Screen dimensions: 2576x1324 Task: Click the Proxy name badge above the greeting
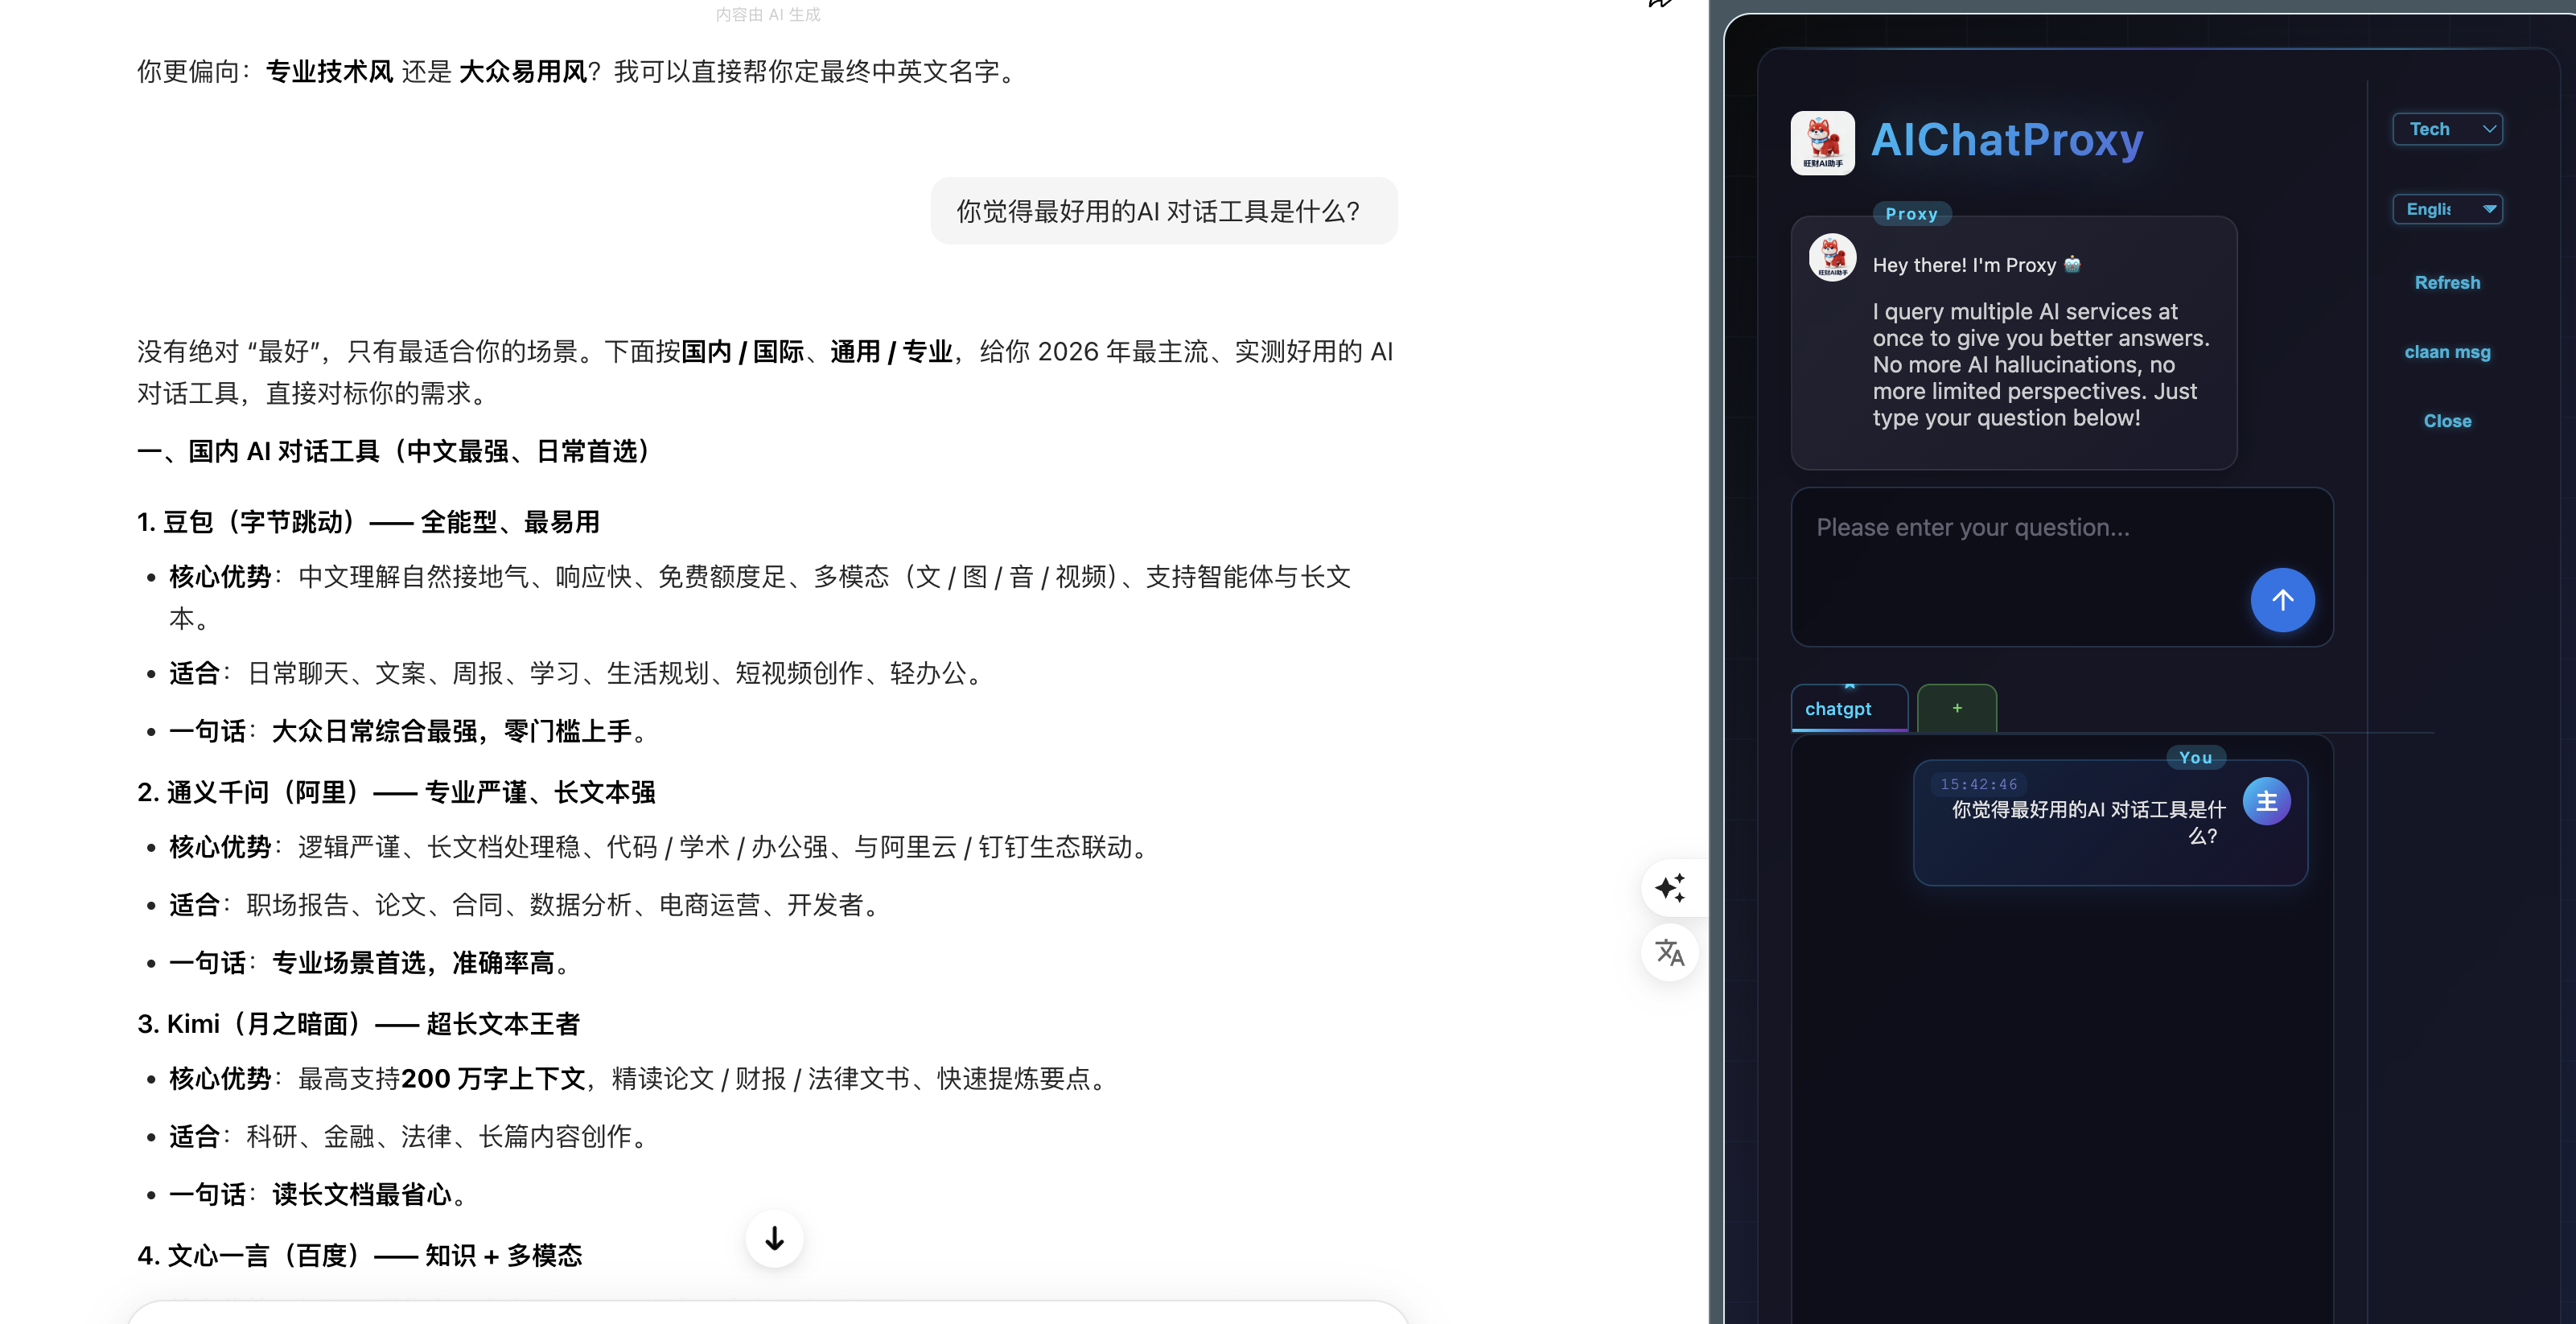1911,213
